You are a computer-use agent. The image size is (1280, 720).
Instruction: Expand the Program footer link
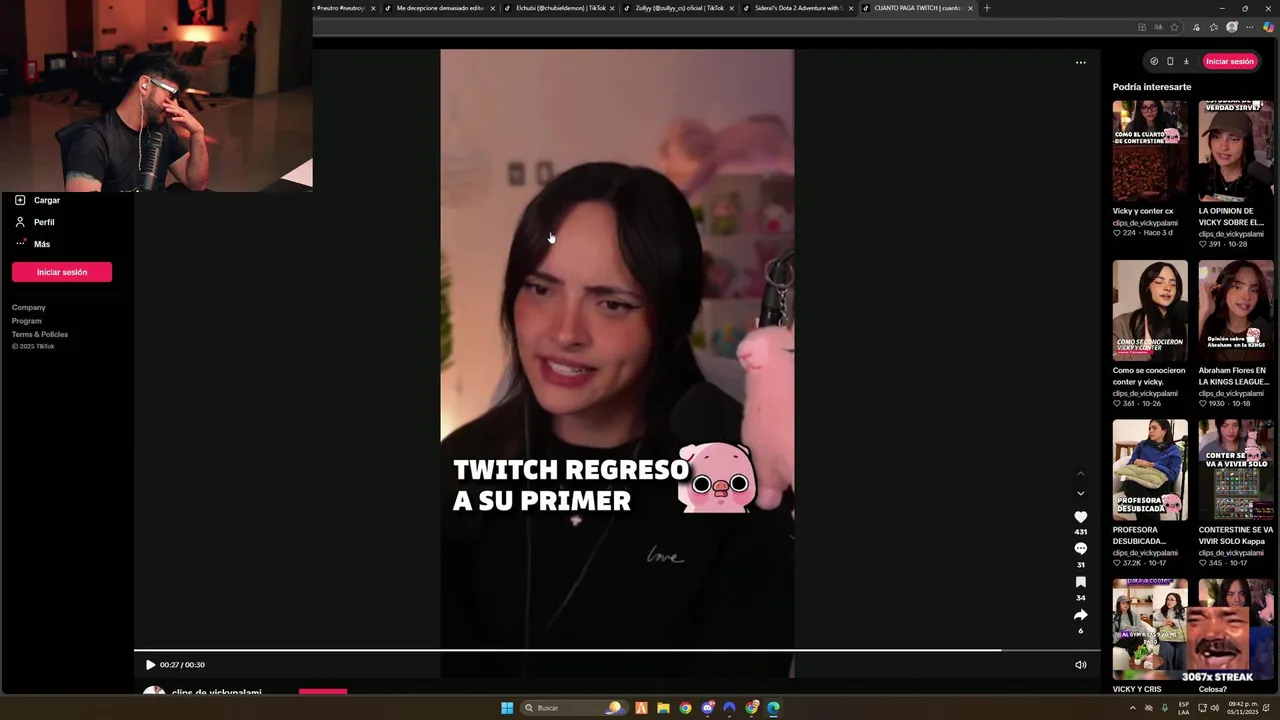(x=27, y=321)
